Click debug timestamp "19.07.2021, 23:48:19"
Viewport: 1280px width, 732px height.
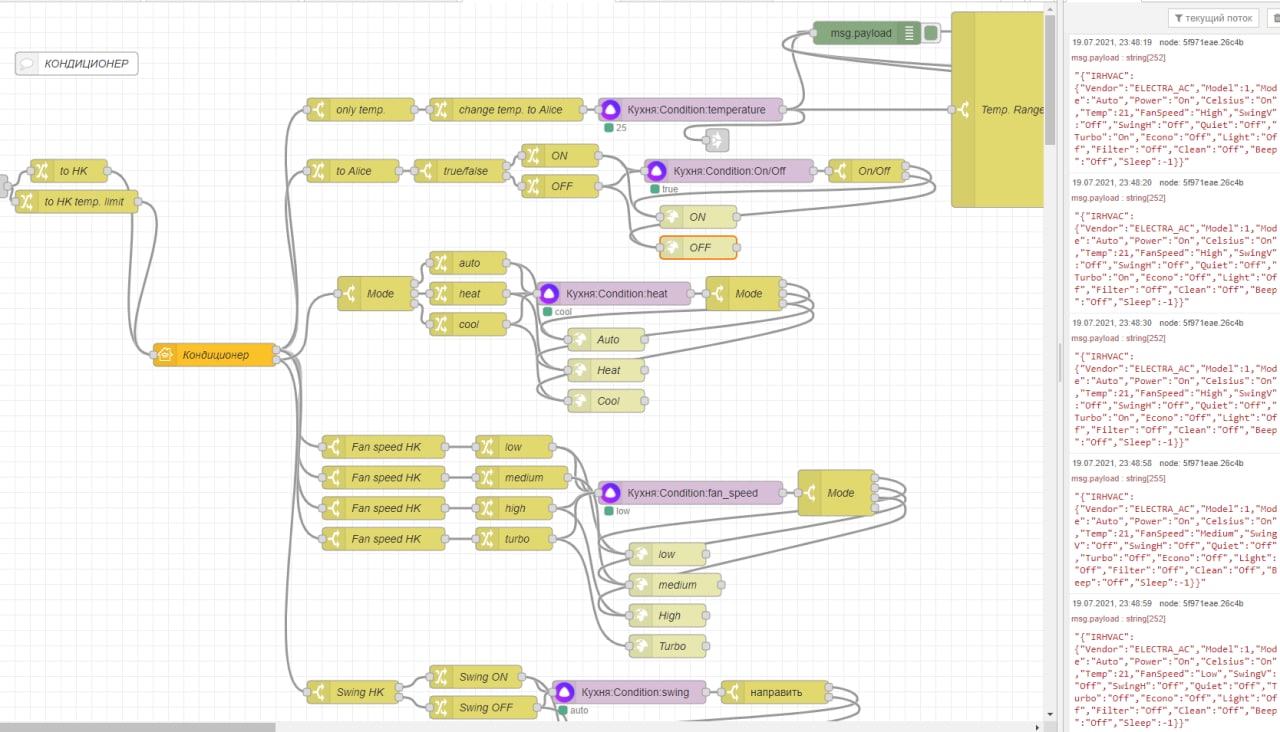point(1112,42)
